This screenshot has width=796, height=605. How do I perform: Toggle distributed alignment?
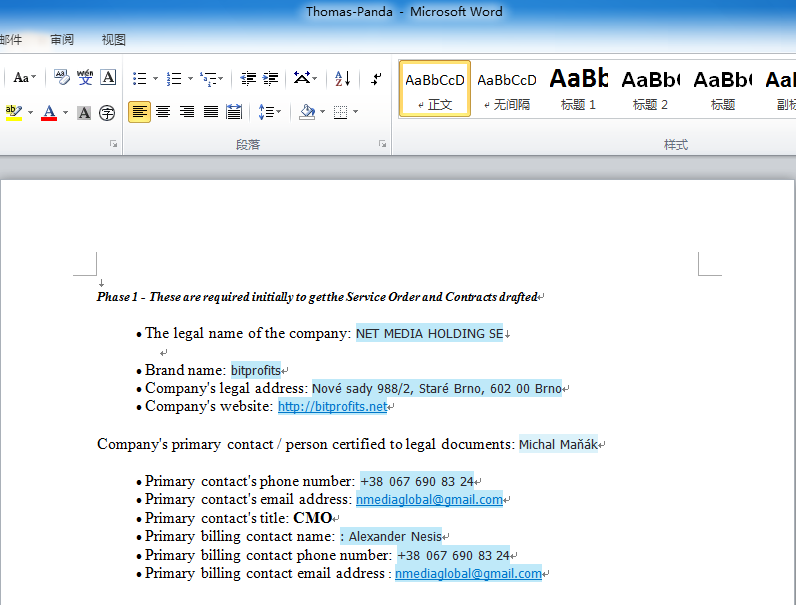(234, 112)
